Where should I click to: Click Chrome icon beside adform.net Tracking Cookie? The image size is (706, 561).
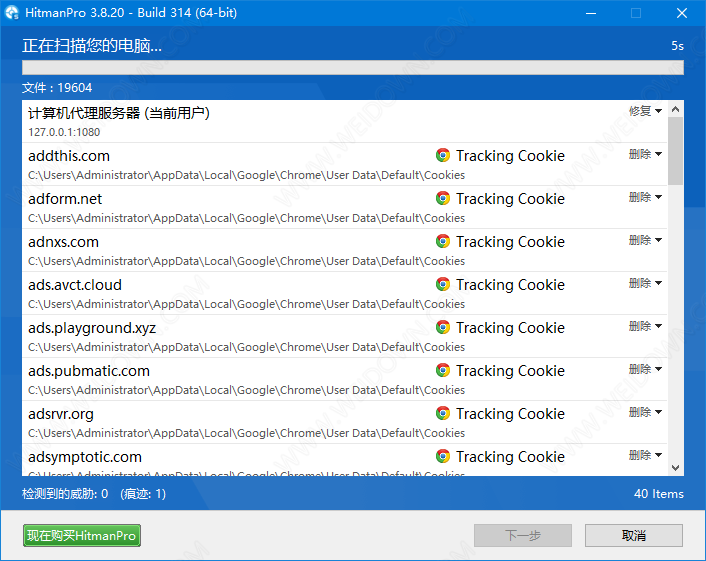pyautogui.click(x=443, y=198)
